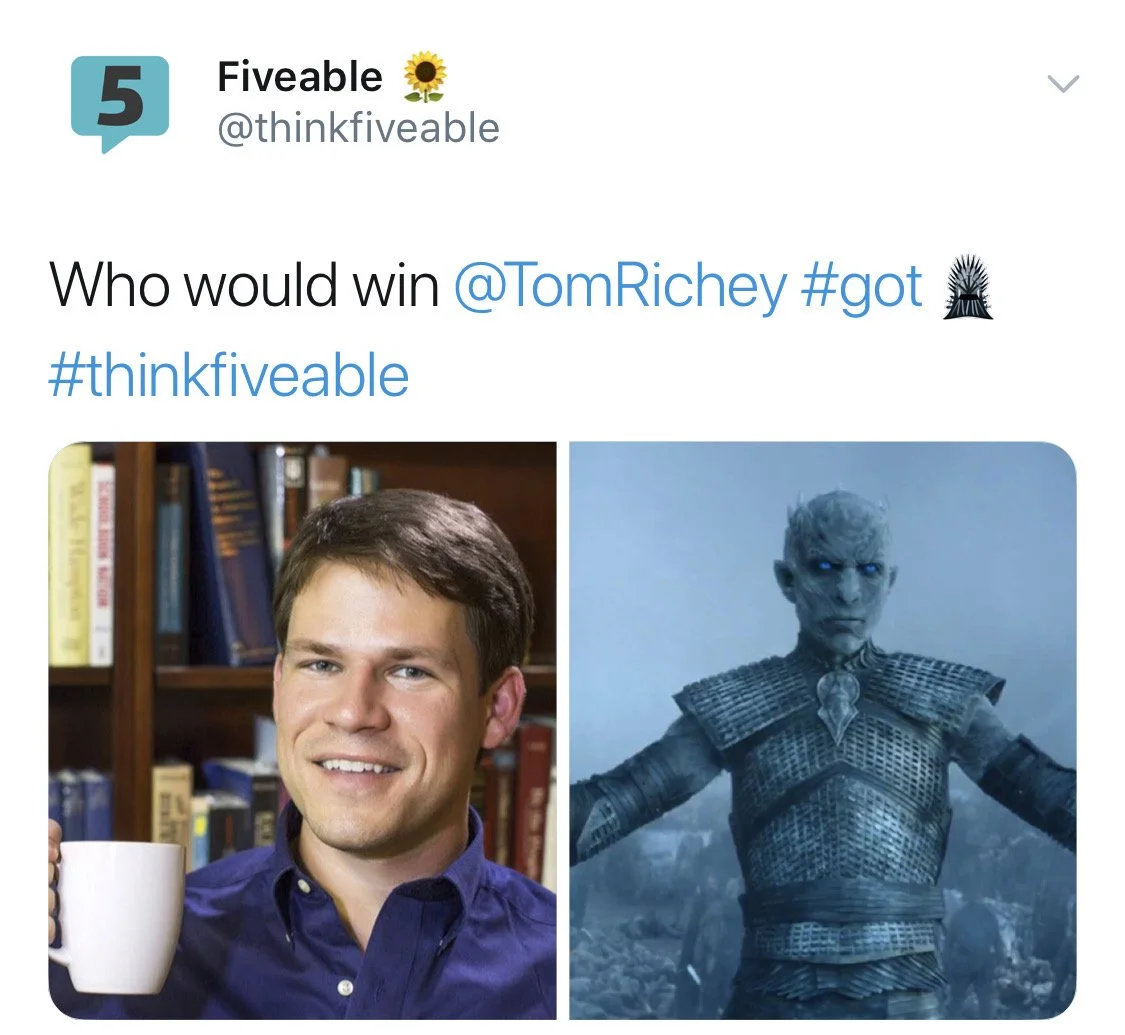View the Night King photo
The height and width of the screenshot is (1035, 1125).
[823, 730]
